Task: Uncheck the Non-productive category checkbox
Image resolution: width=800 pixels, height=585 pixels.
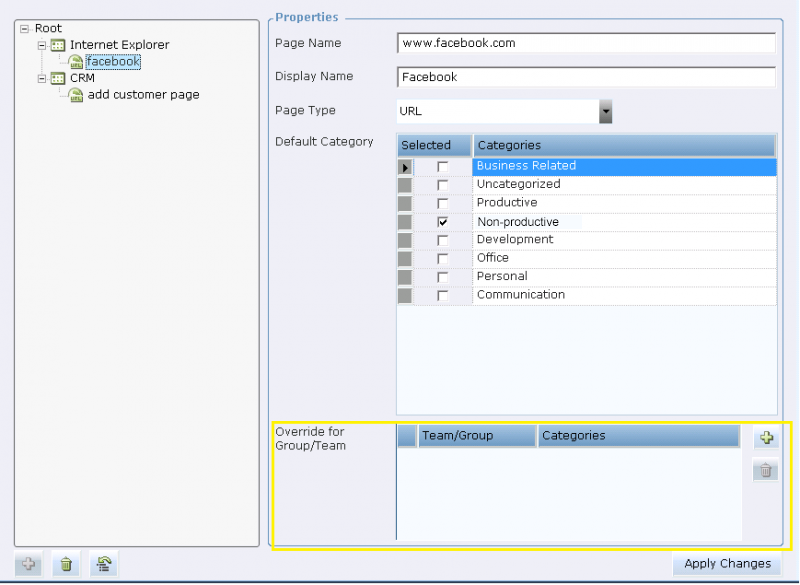Action: (442, 222)
